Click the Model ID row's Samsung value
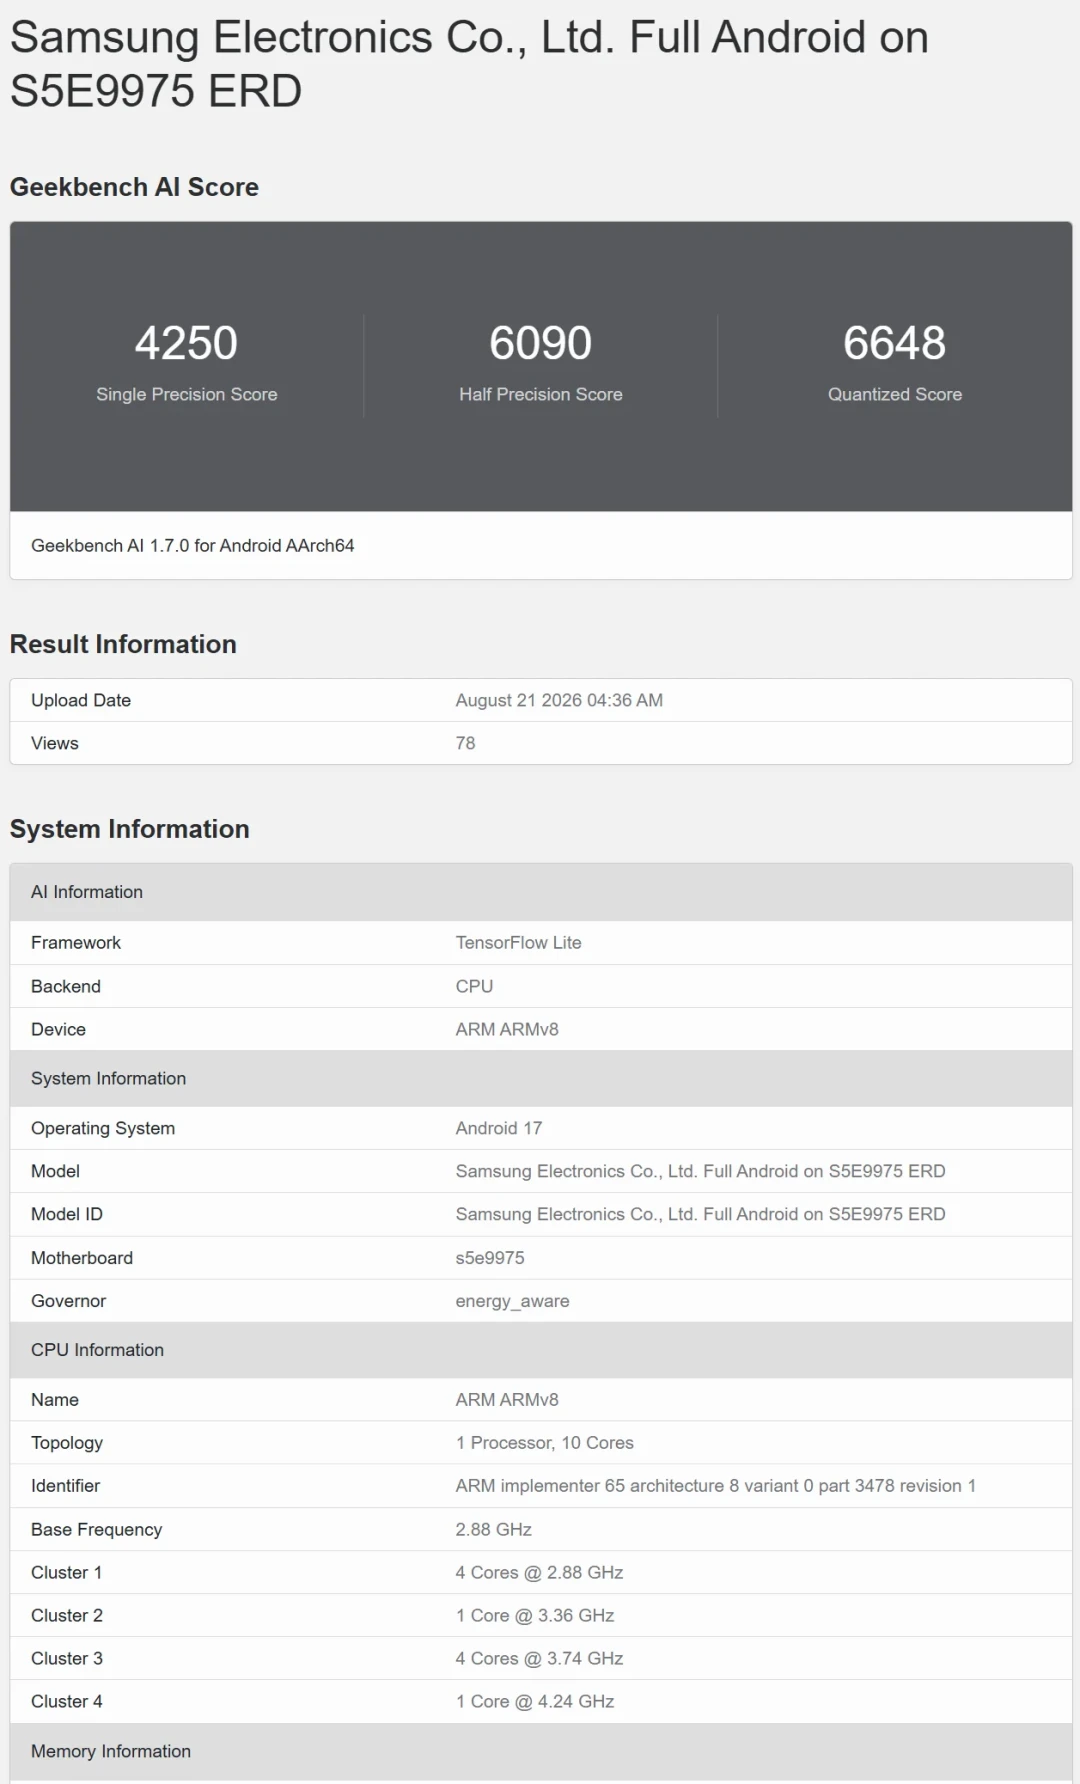Screen dimensions: 1080x1784 (700, 1214)
